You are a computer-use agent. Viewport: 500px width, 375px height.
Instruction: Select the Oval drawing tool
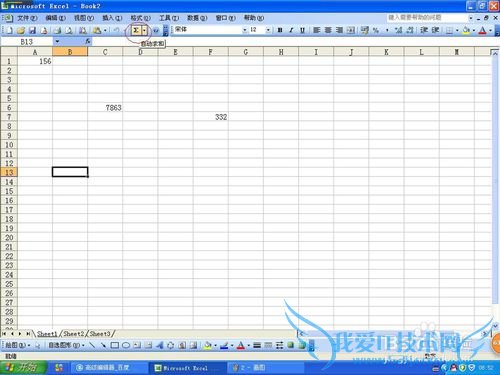(x=126, y=345)
